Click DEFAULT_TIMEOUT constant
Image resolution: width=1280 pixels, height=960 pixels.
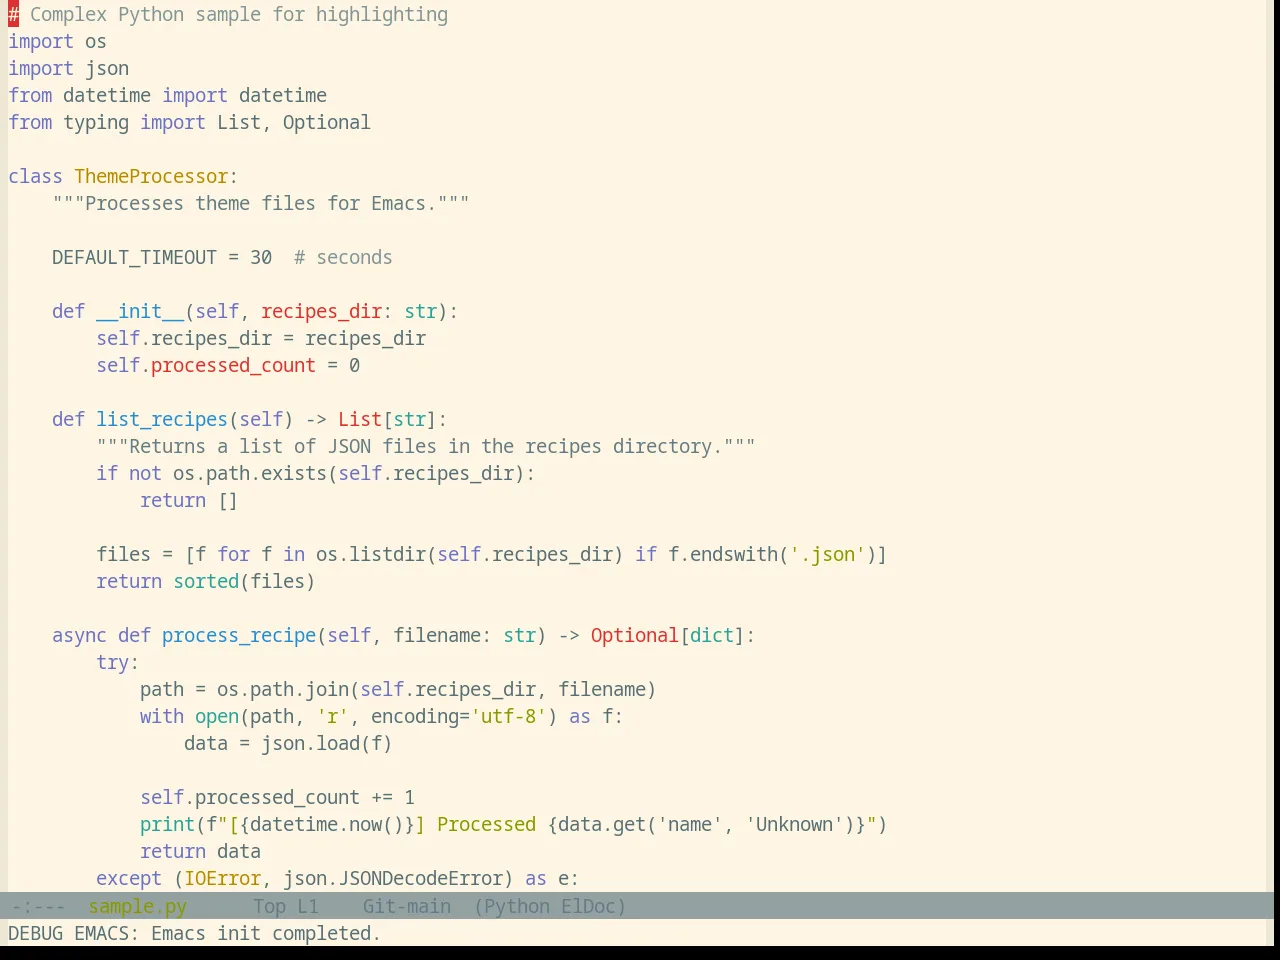point(134,257)
